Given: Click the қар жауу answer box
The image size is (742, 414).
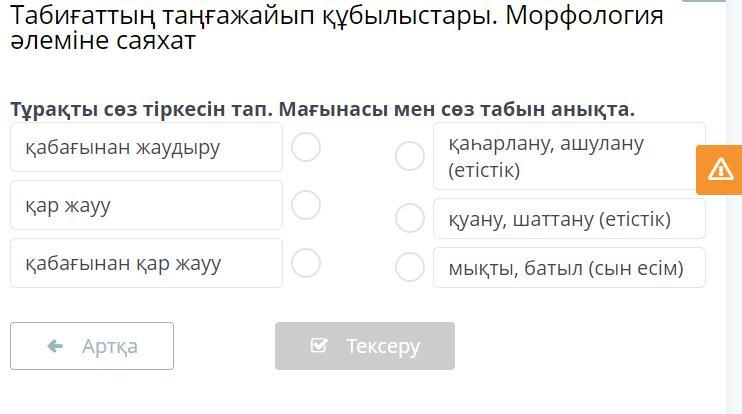Looking at the screenshot, I should 146,206.
